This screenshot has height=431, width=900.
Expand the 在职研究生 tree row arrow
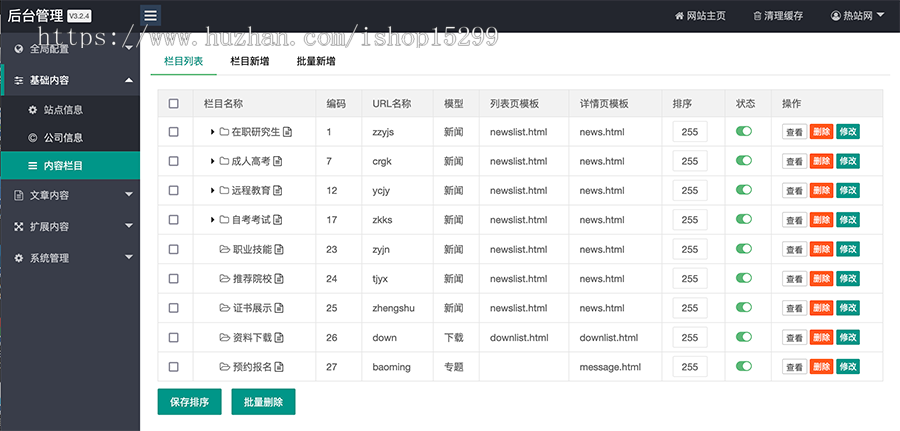[x=212, y=132]
